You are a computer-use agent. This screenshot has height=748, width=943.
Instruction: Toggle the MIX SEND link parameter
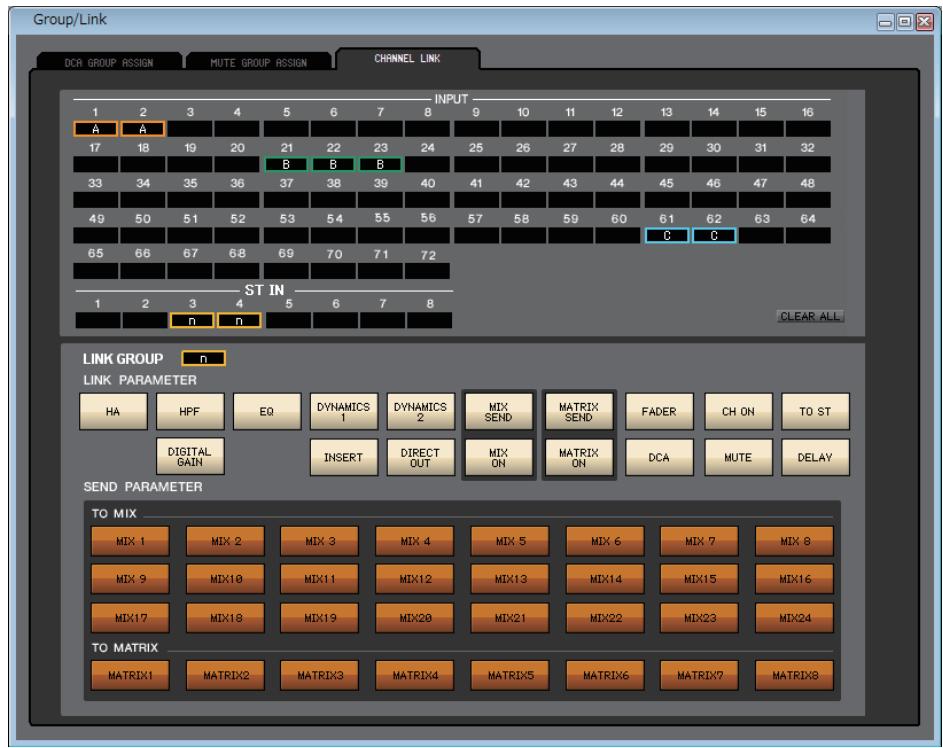498,411
